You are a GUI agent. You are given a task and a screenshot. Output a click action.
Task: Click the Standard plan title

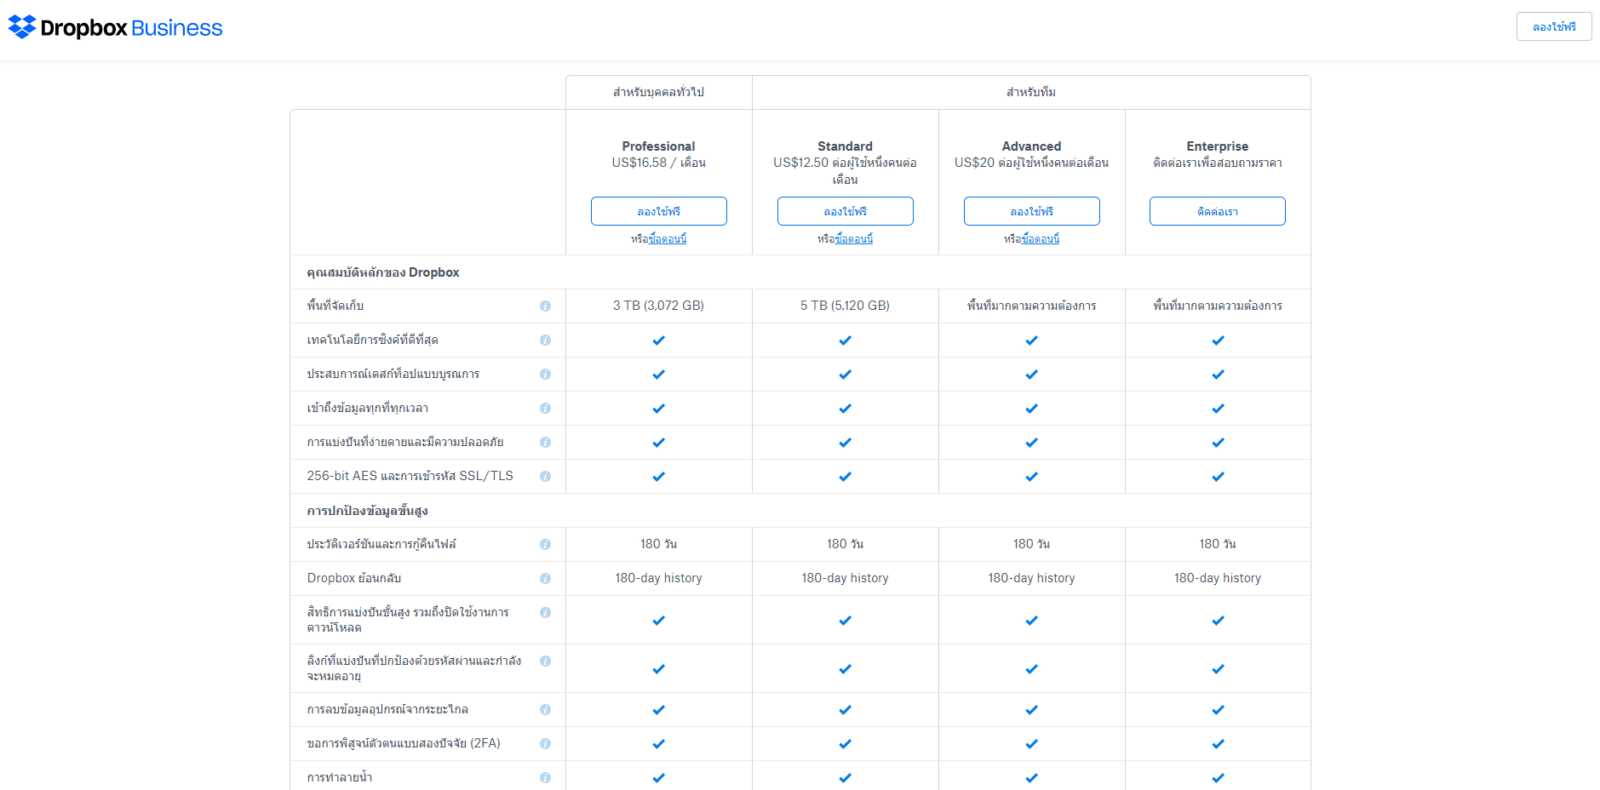(x=845, y=146)
